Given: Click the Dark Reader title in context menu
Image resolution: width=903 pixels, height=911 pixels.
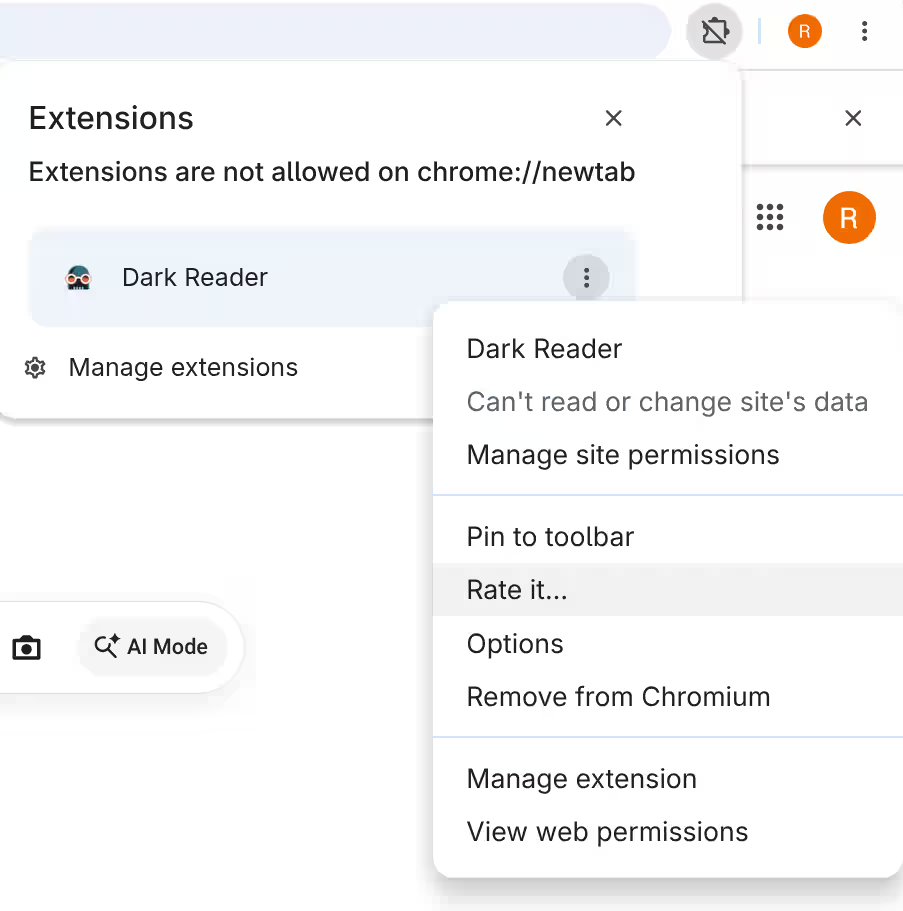Looking at the screenshot, I should (544, 349).
